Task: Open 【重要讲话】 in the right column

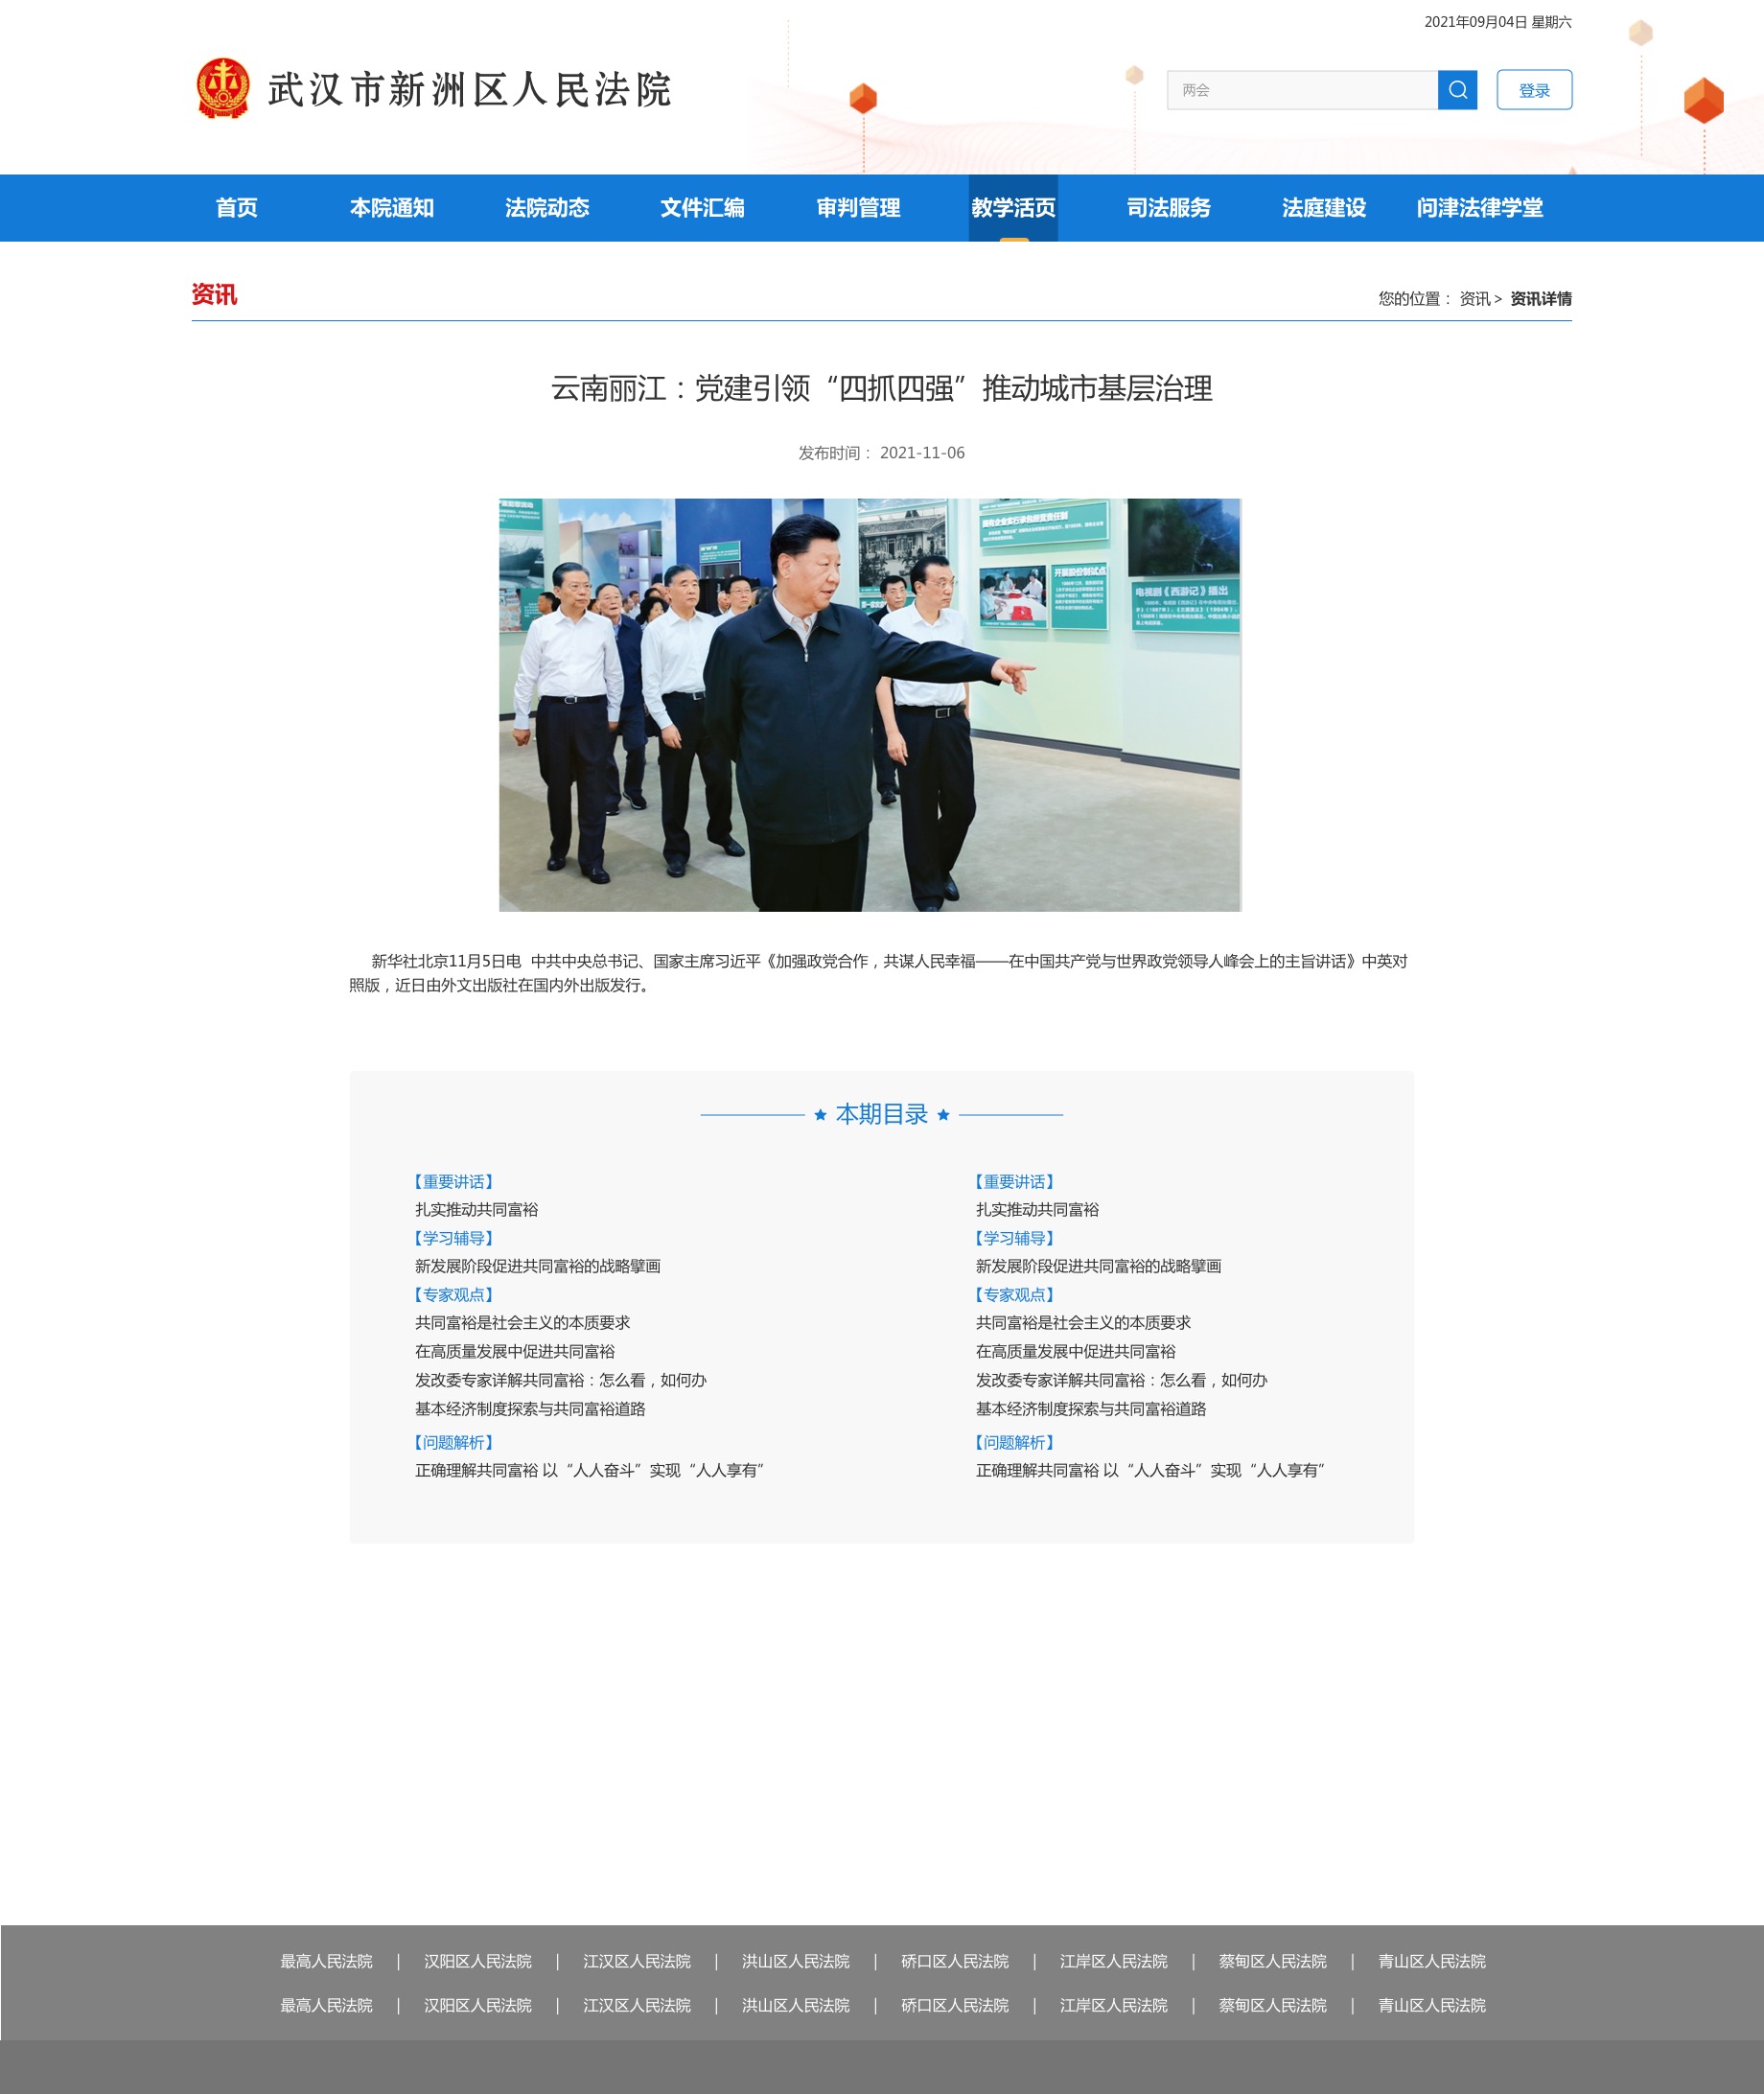Action: pos(1014,1182)
